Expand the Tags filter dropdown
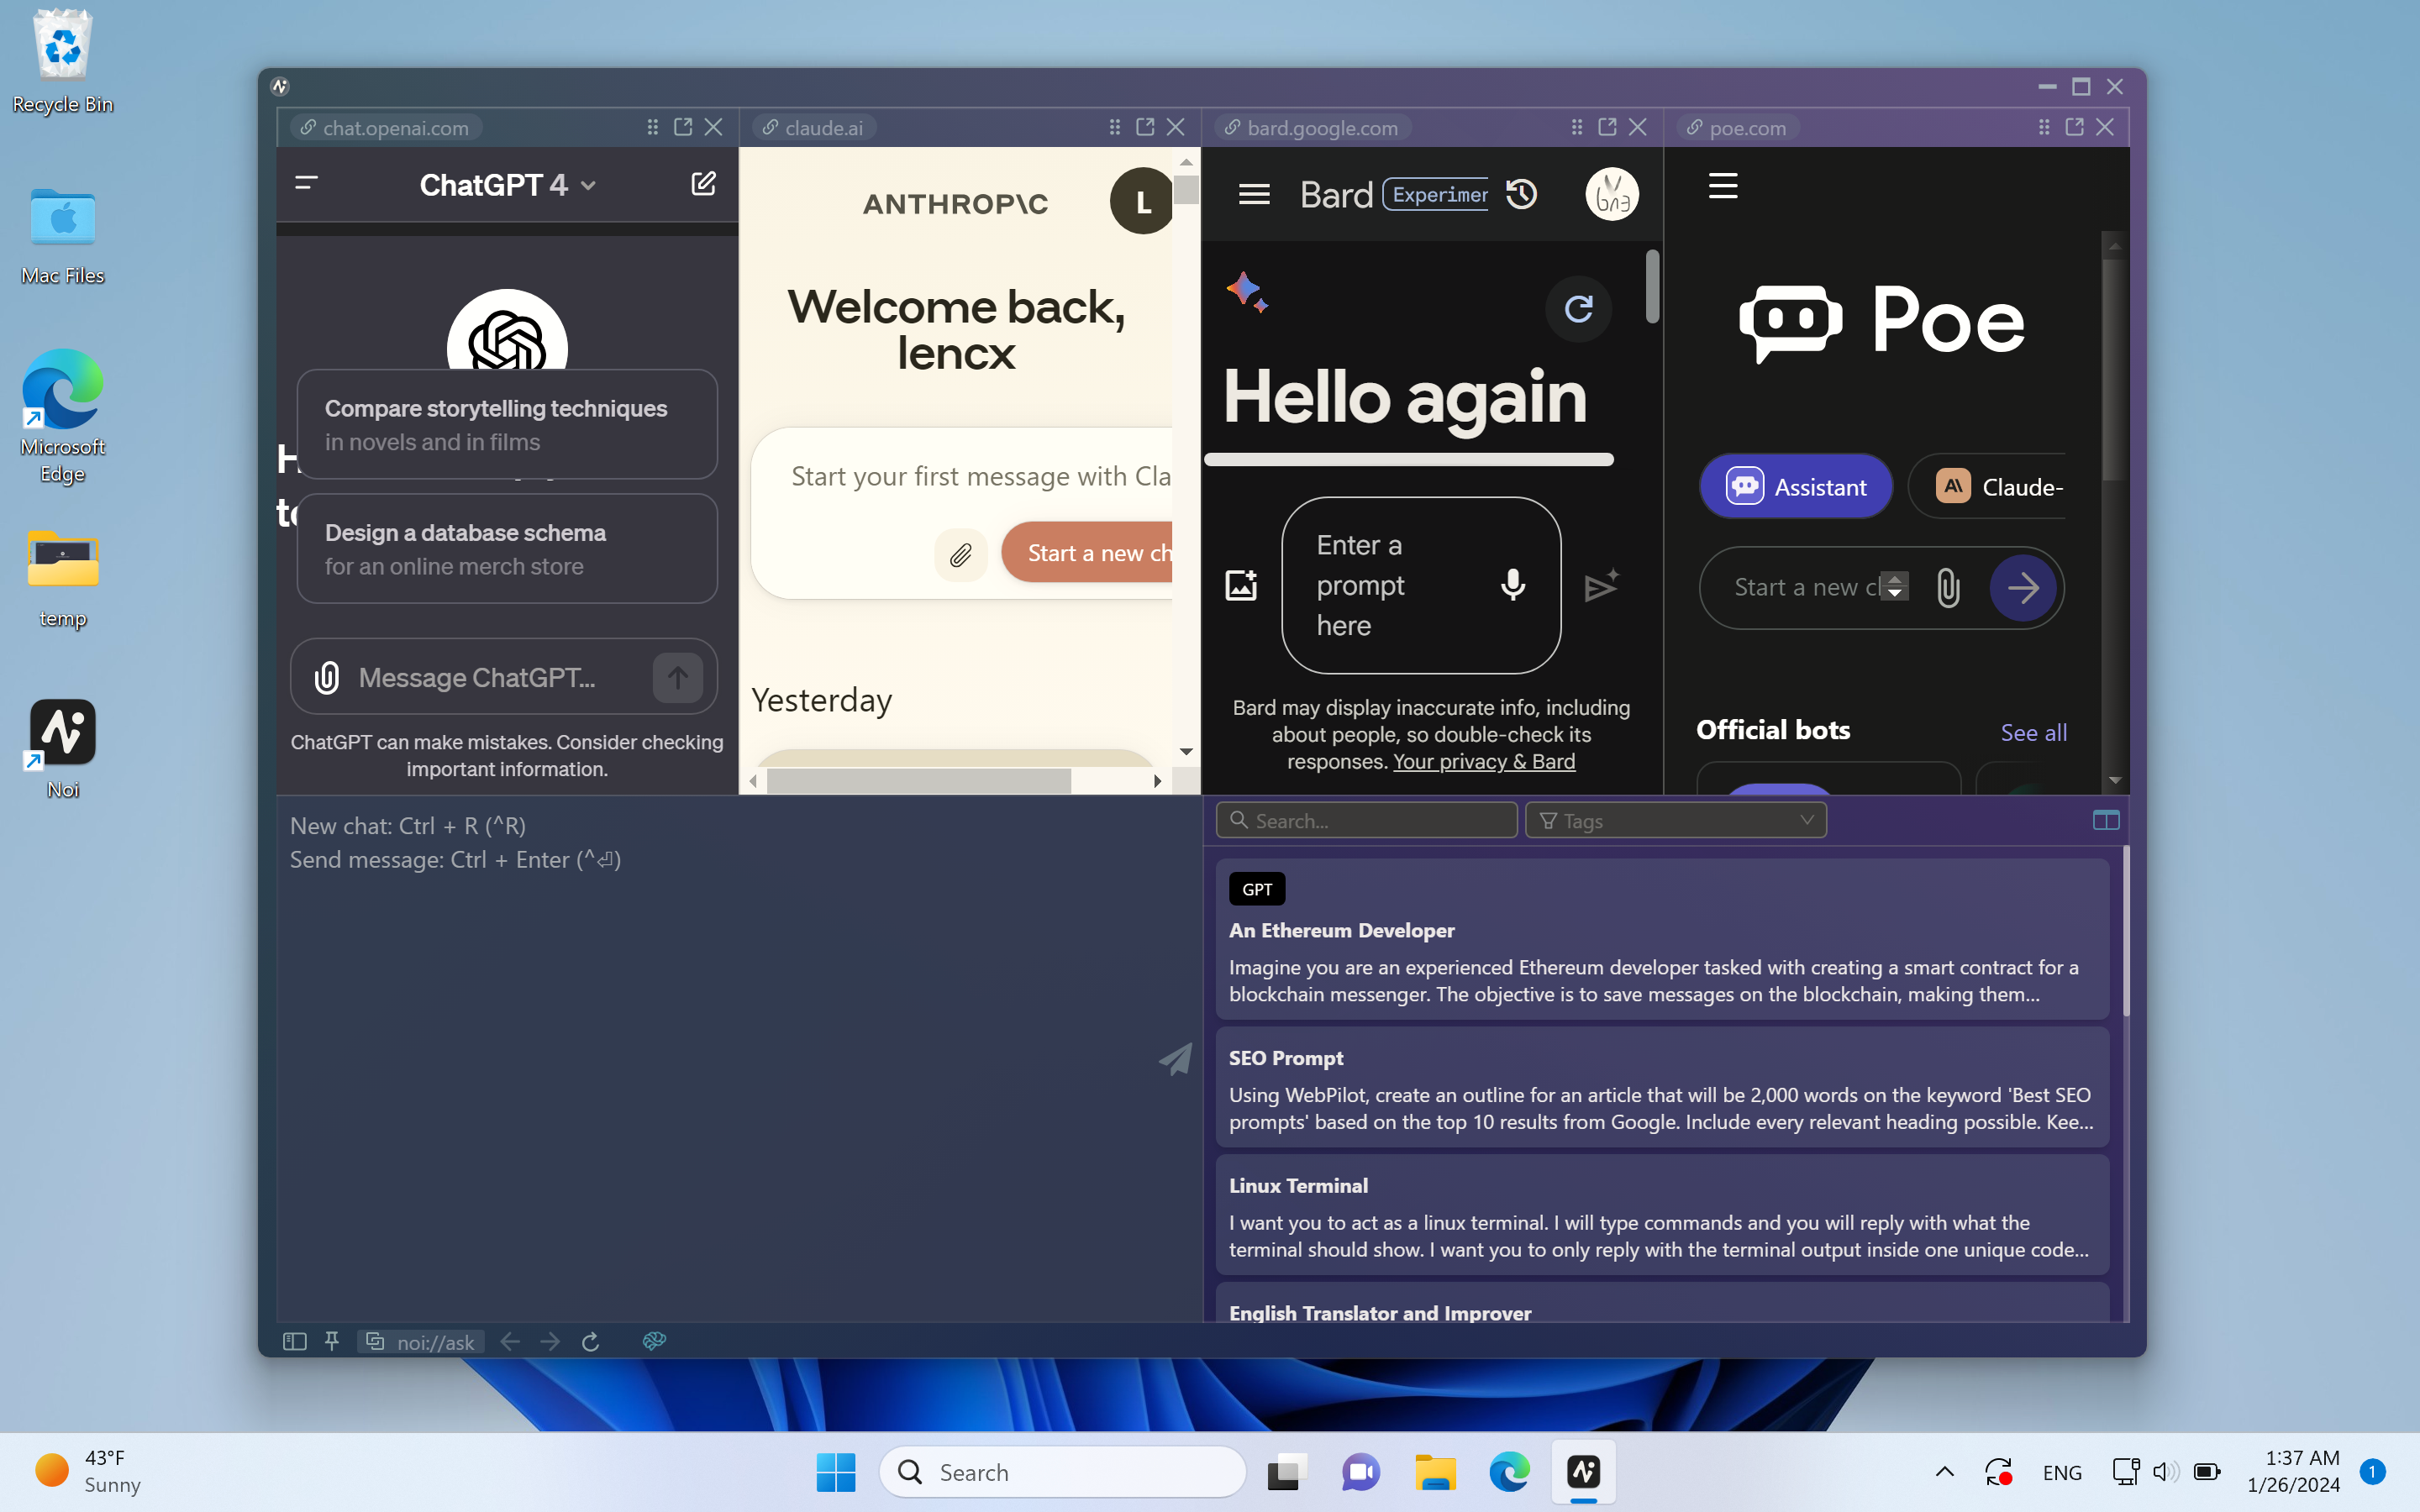The width and height of the screenshot is (2420, 1512). coord(1675,820)
